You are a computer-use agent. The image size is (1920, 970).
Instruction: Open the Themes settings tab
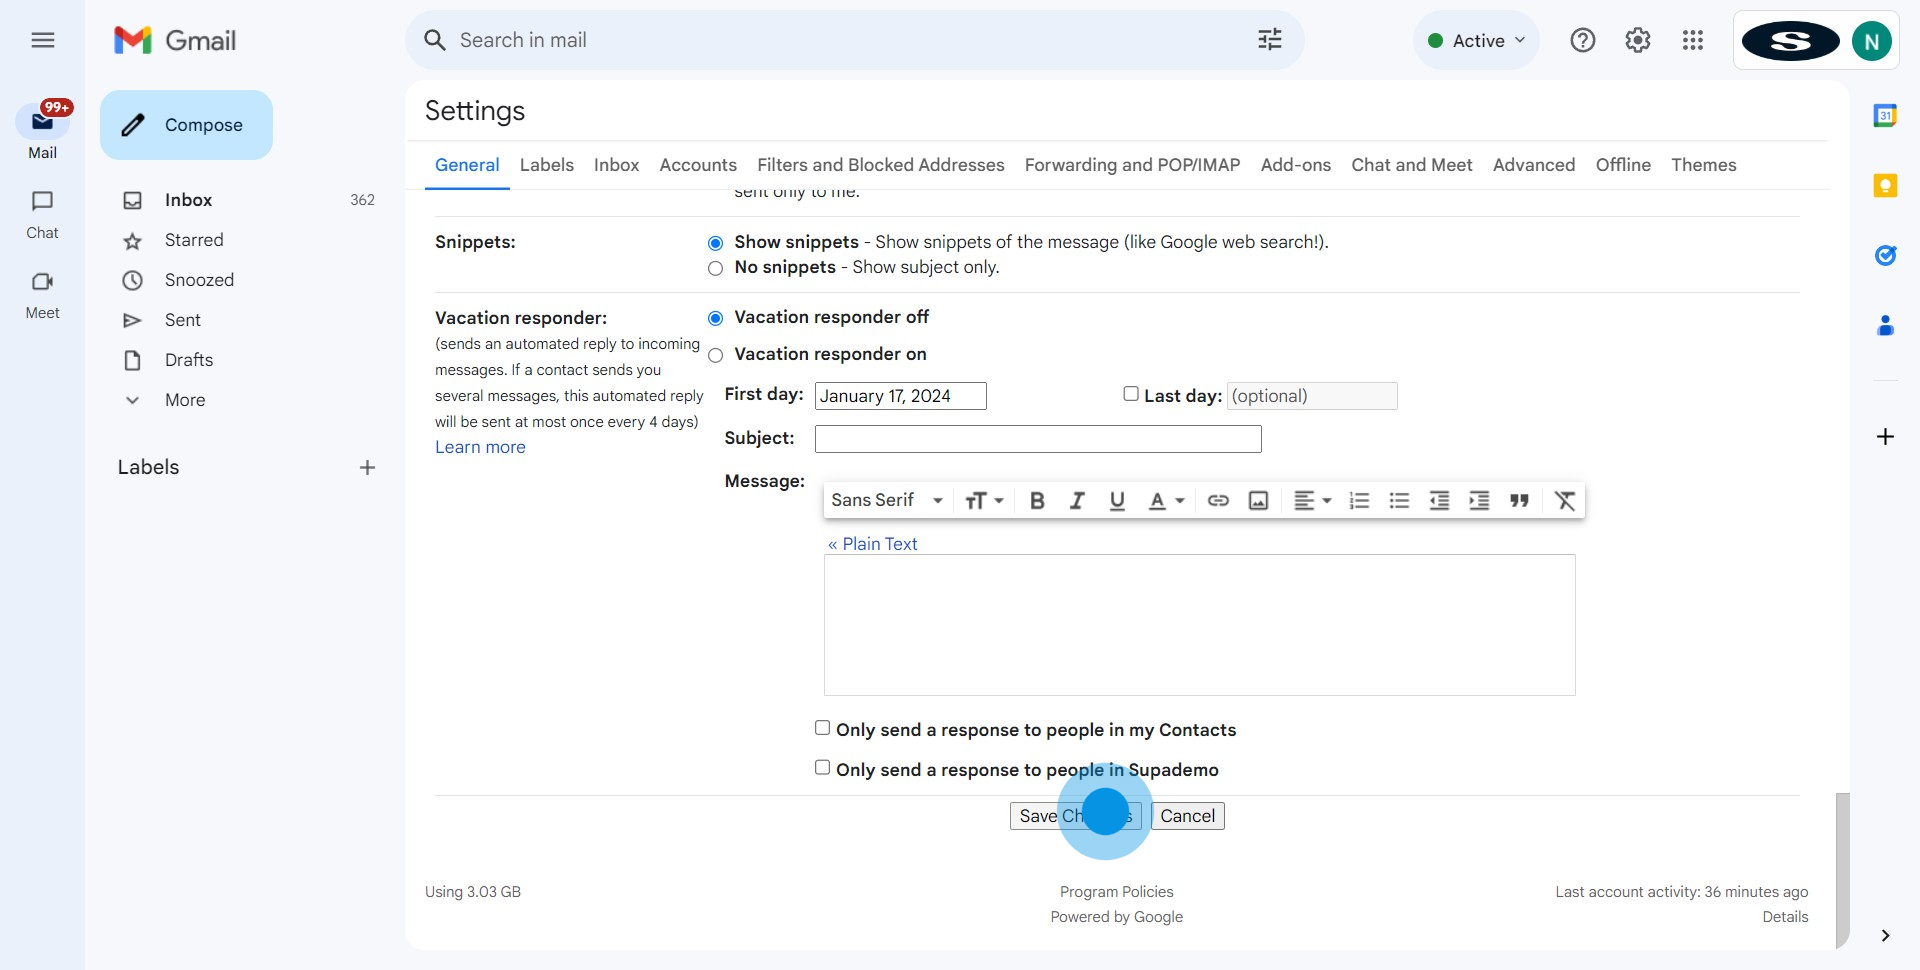[x=1703, y=165]
